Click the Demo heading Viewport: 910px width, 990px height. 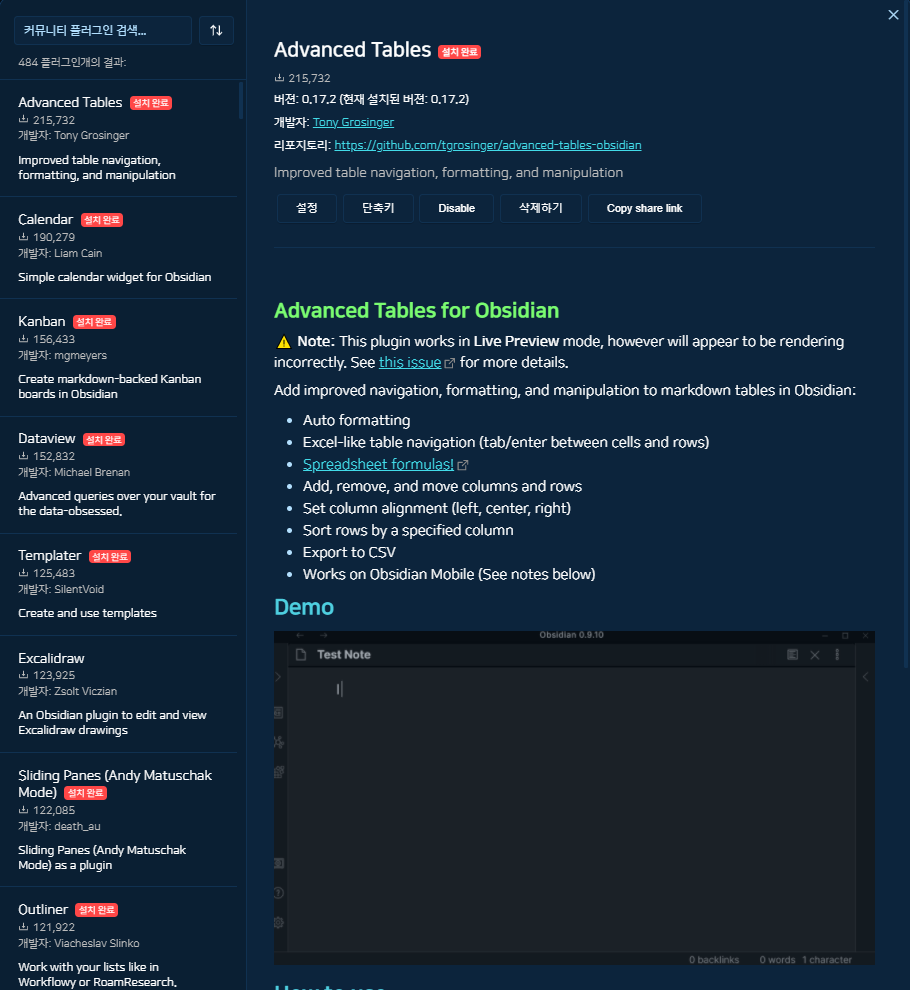click(x=304, y=607)
